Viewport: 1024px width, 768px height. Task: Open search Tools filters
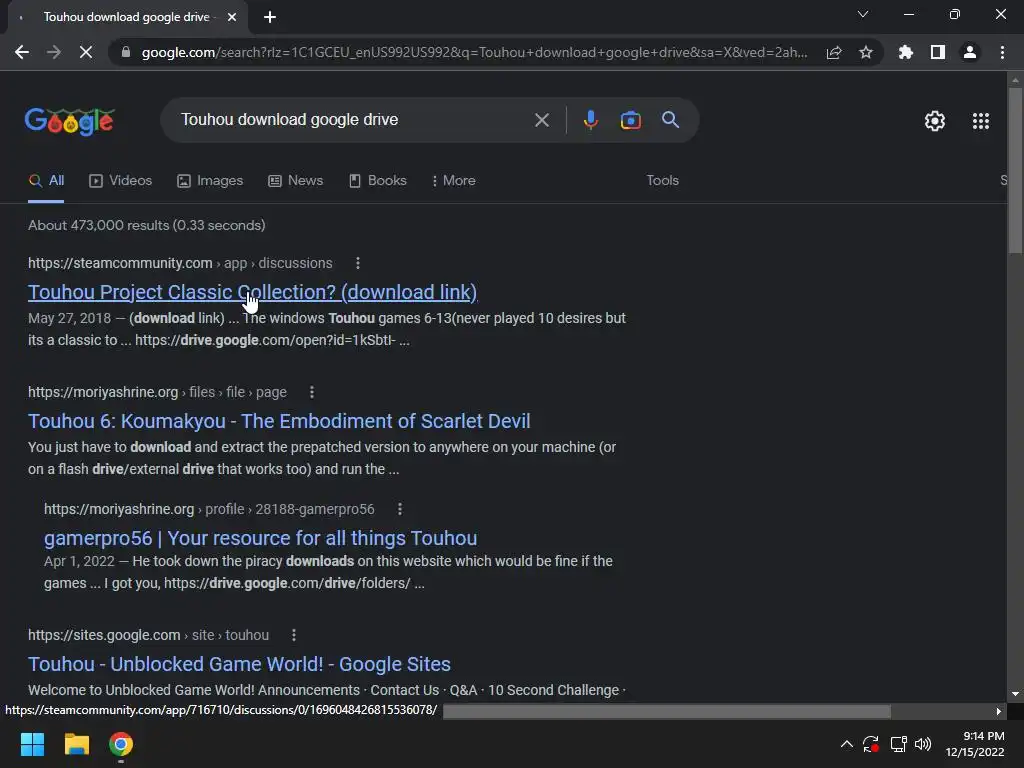662,181
